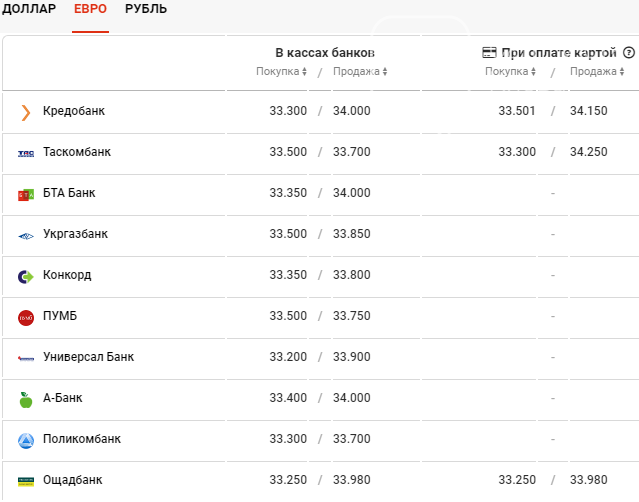
Task: Click the Concord bank logo icon
Action: [26, 276]
